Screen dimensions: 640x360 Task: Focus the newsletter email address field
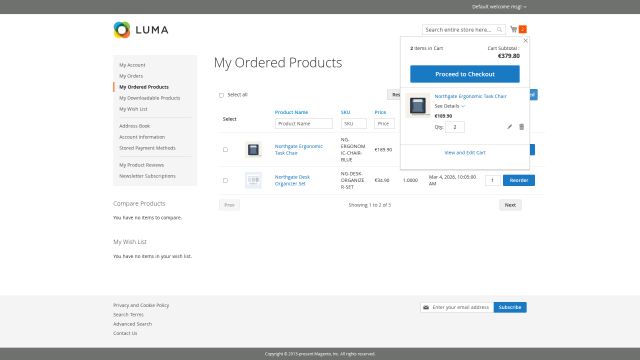(x=457, y=307)
